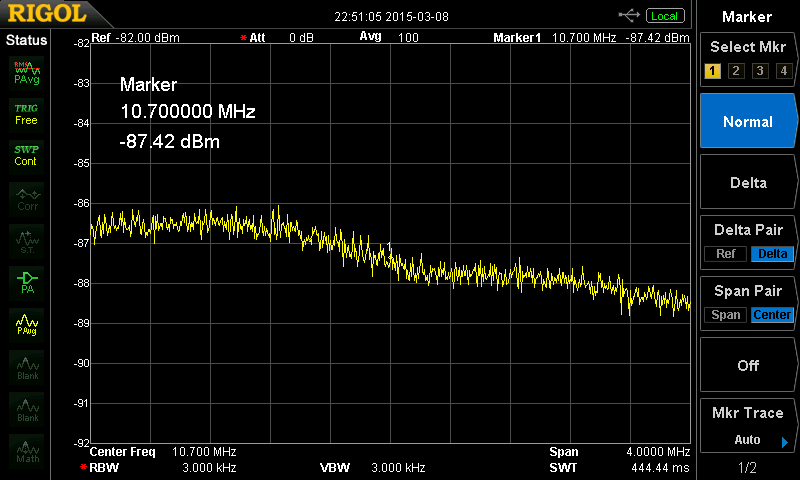The height and width of the screenshot is (480, 800).
Task: Click the VBW 3.000 kHz readout
Action: [372, 467]
